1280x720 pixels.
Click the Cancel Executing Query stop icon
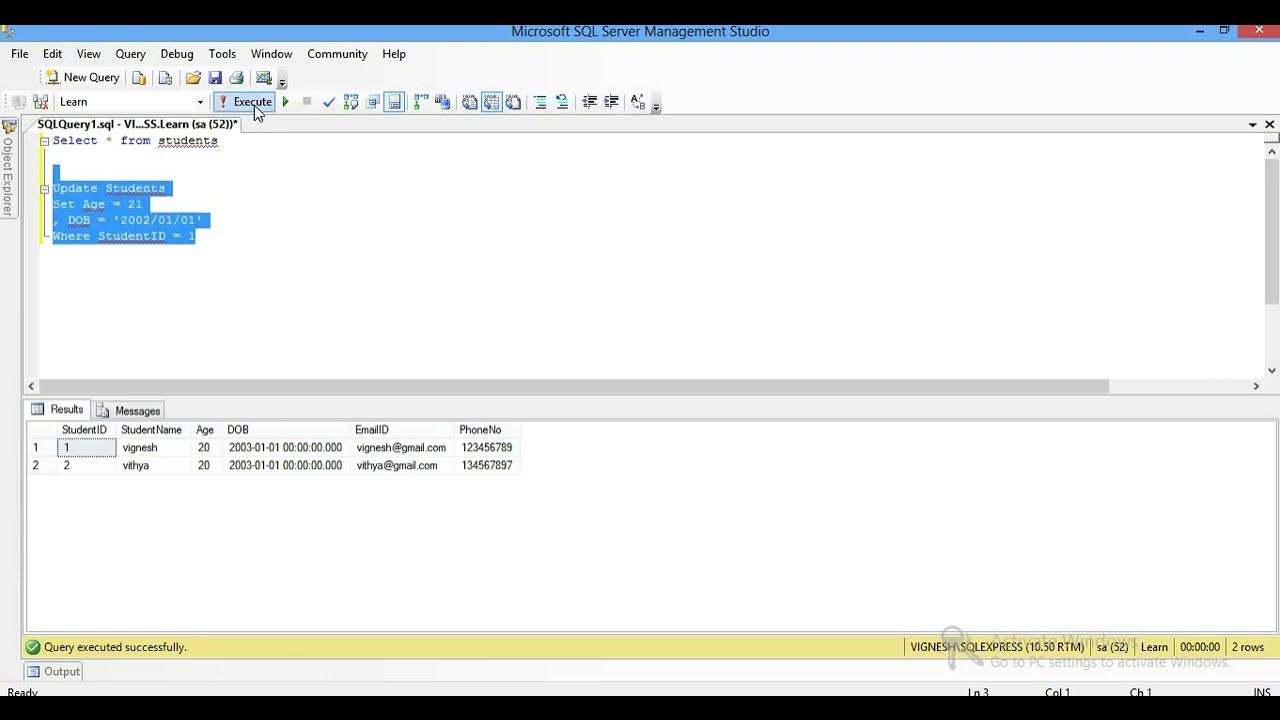[307, 101]
